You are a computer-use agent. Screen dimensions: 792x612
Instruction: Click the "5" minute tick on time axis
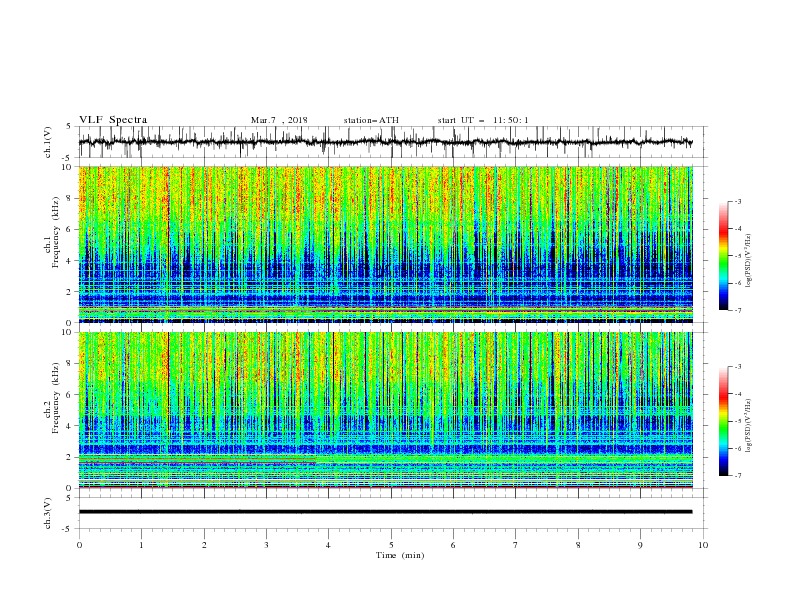tap(391, 545)
